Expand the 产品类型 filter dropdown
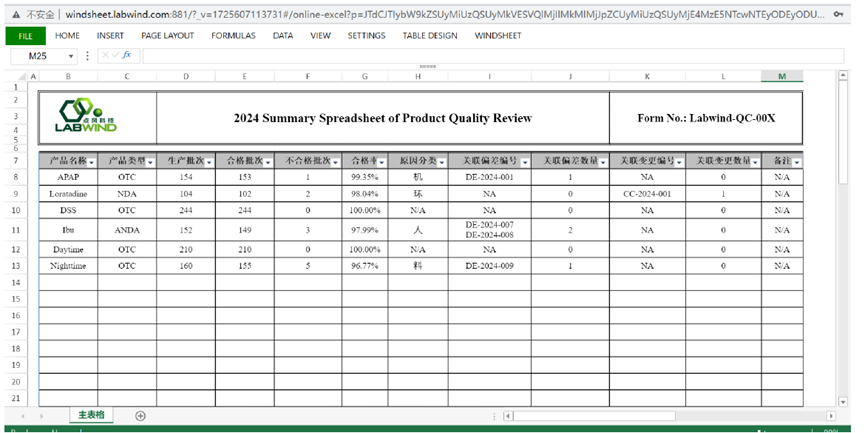The image size is (865, 433). click(x=150, y=161)
